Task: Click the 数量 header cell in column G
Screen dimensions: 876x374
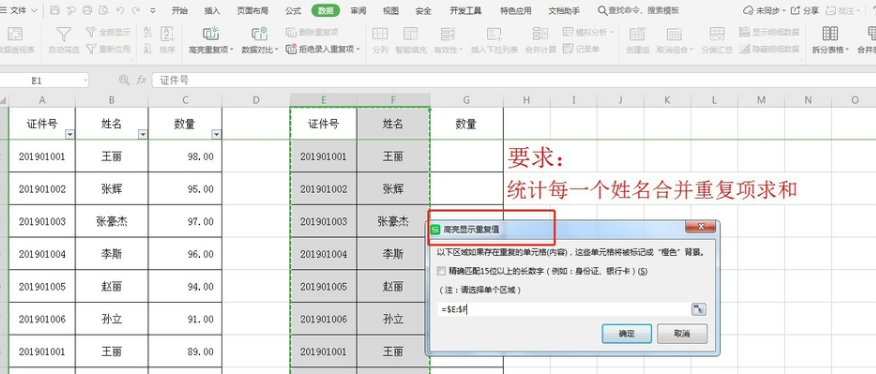Action: point(466,124)
